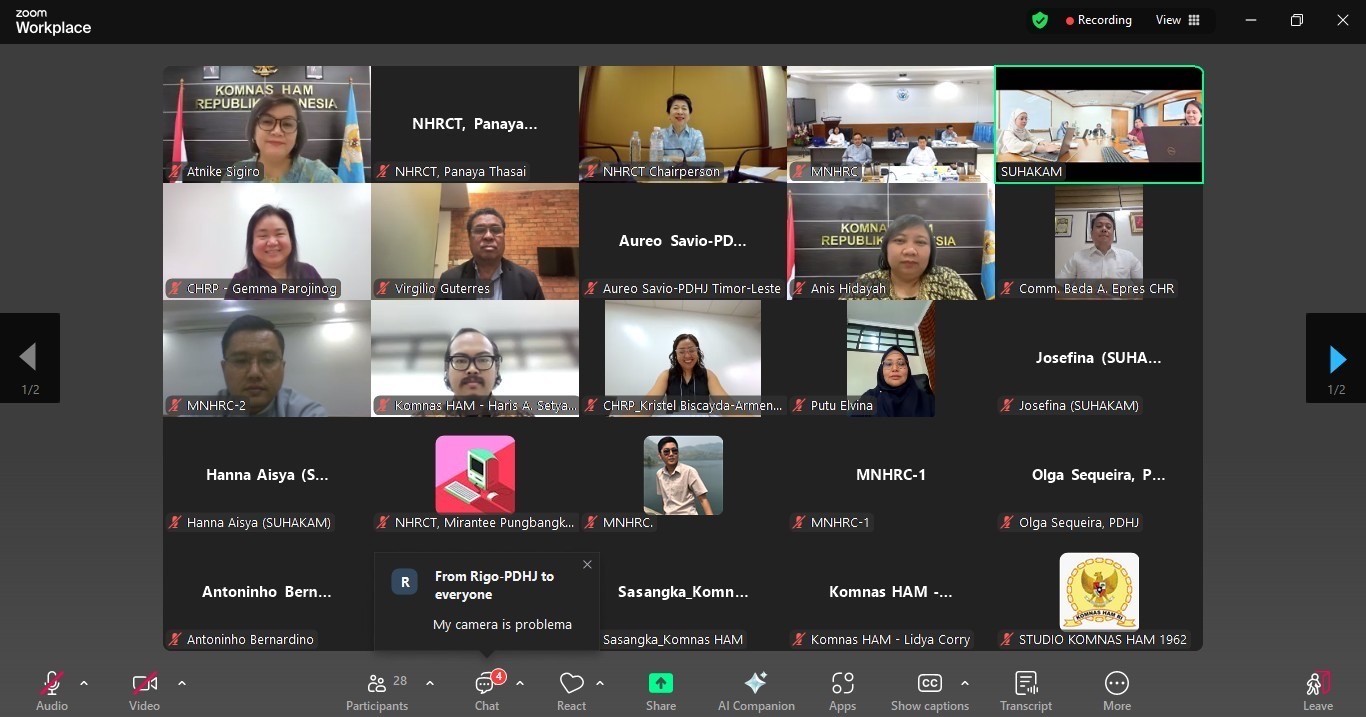The height and width of the screenshot is (717, 1366).
Task: Toggle Show captions on
Action: (929, 684)
